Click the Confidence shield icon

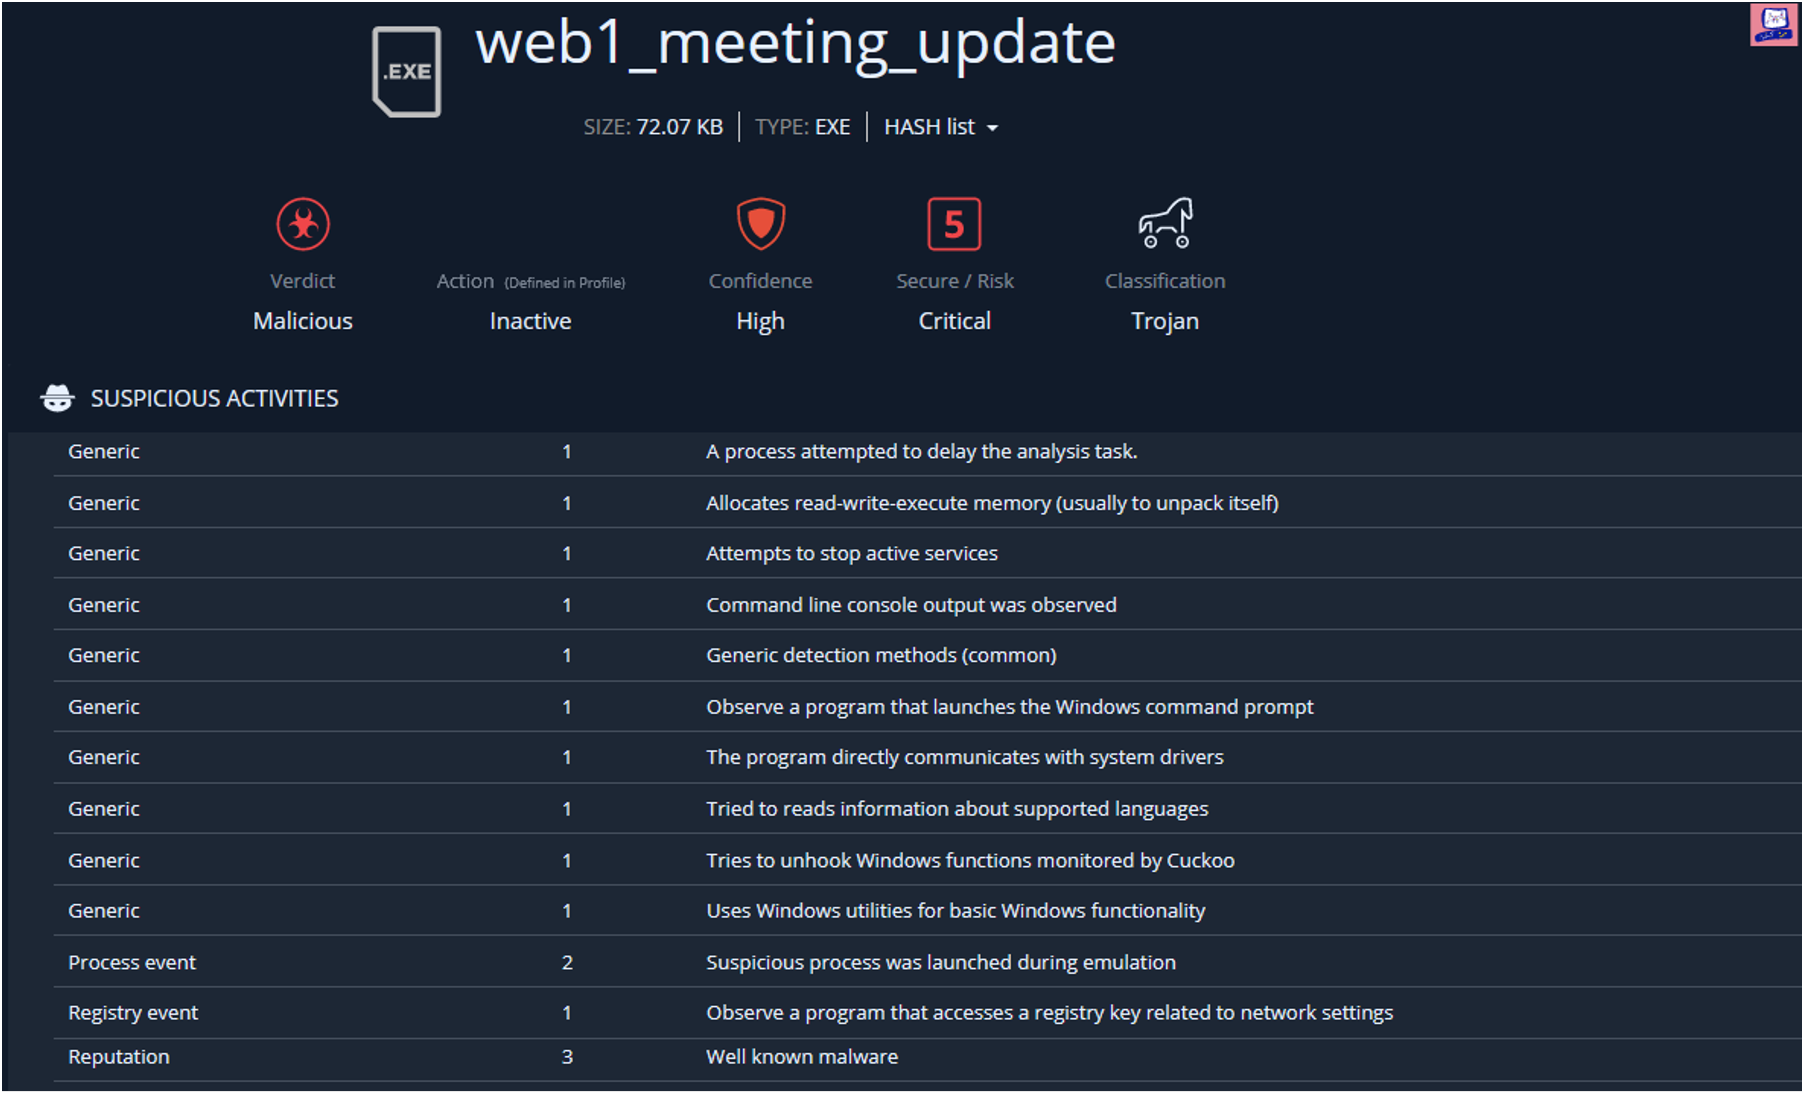point(760,223)
